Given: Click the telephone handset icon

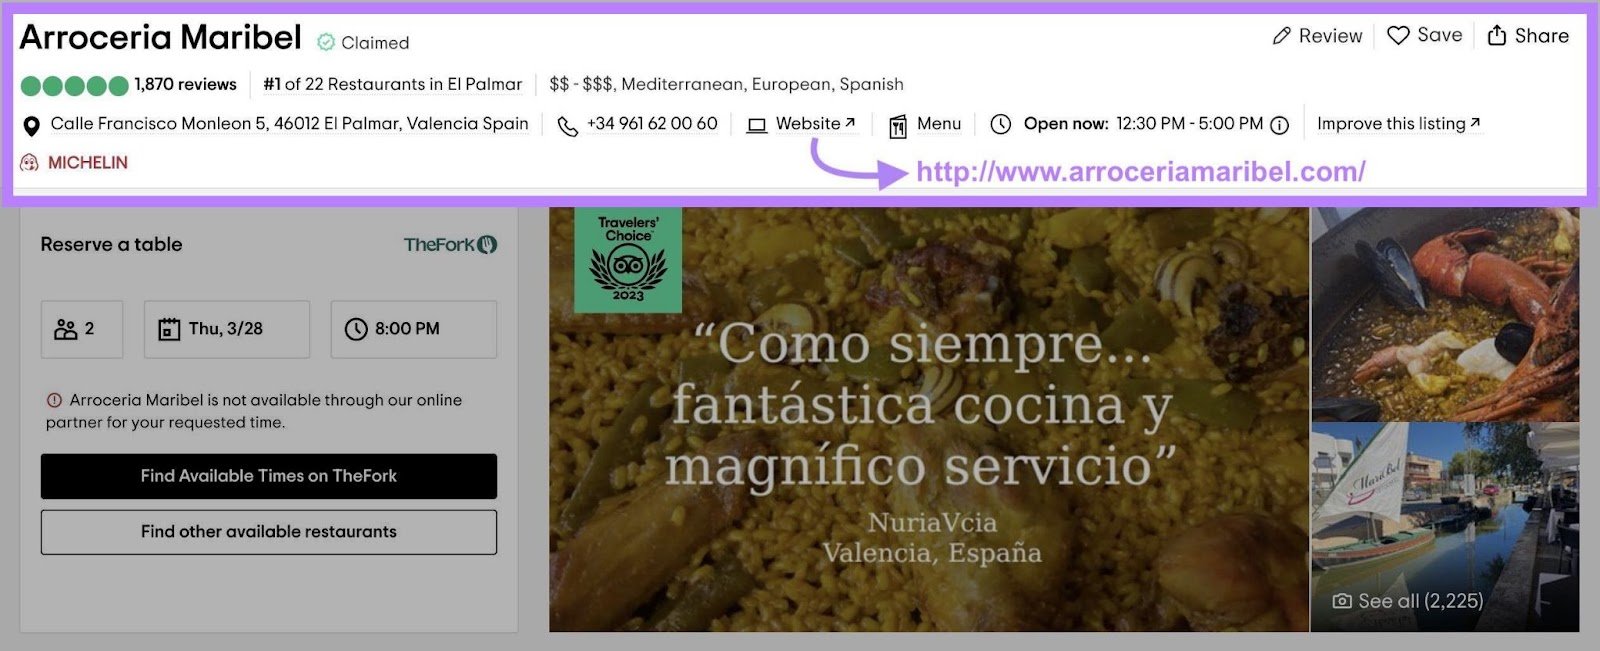Looking at the screenshot, I should click(x=567, y=126).
